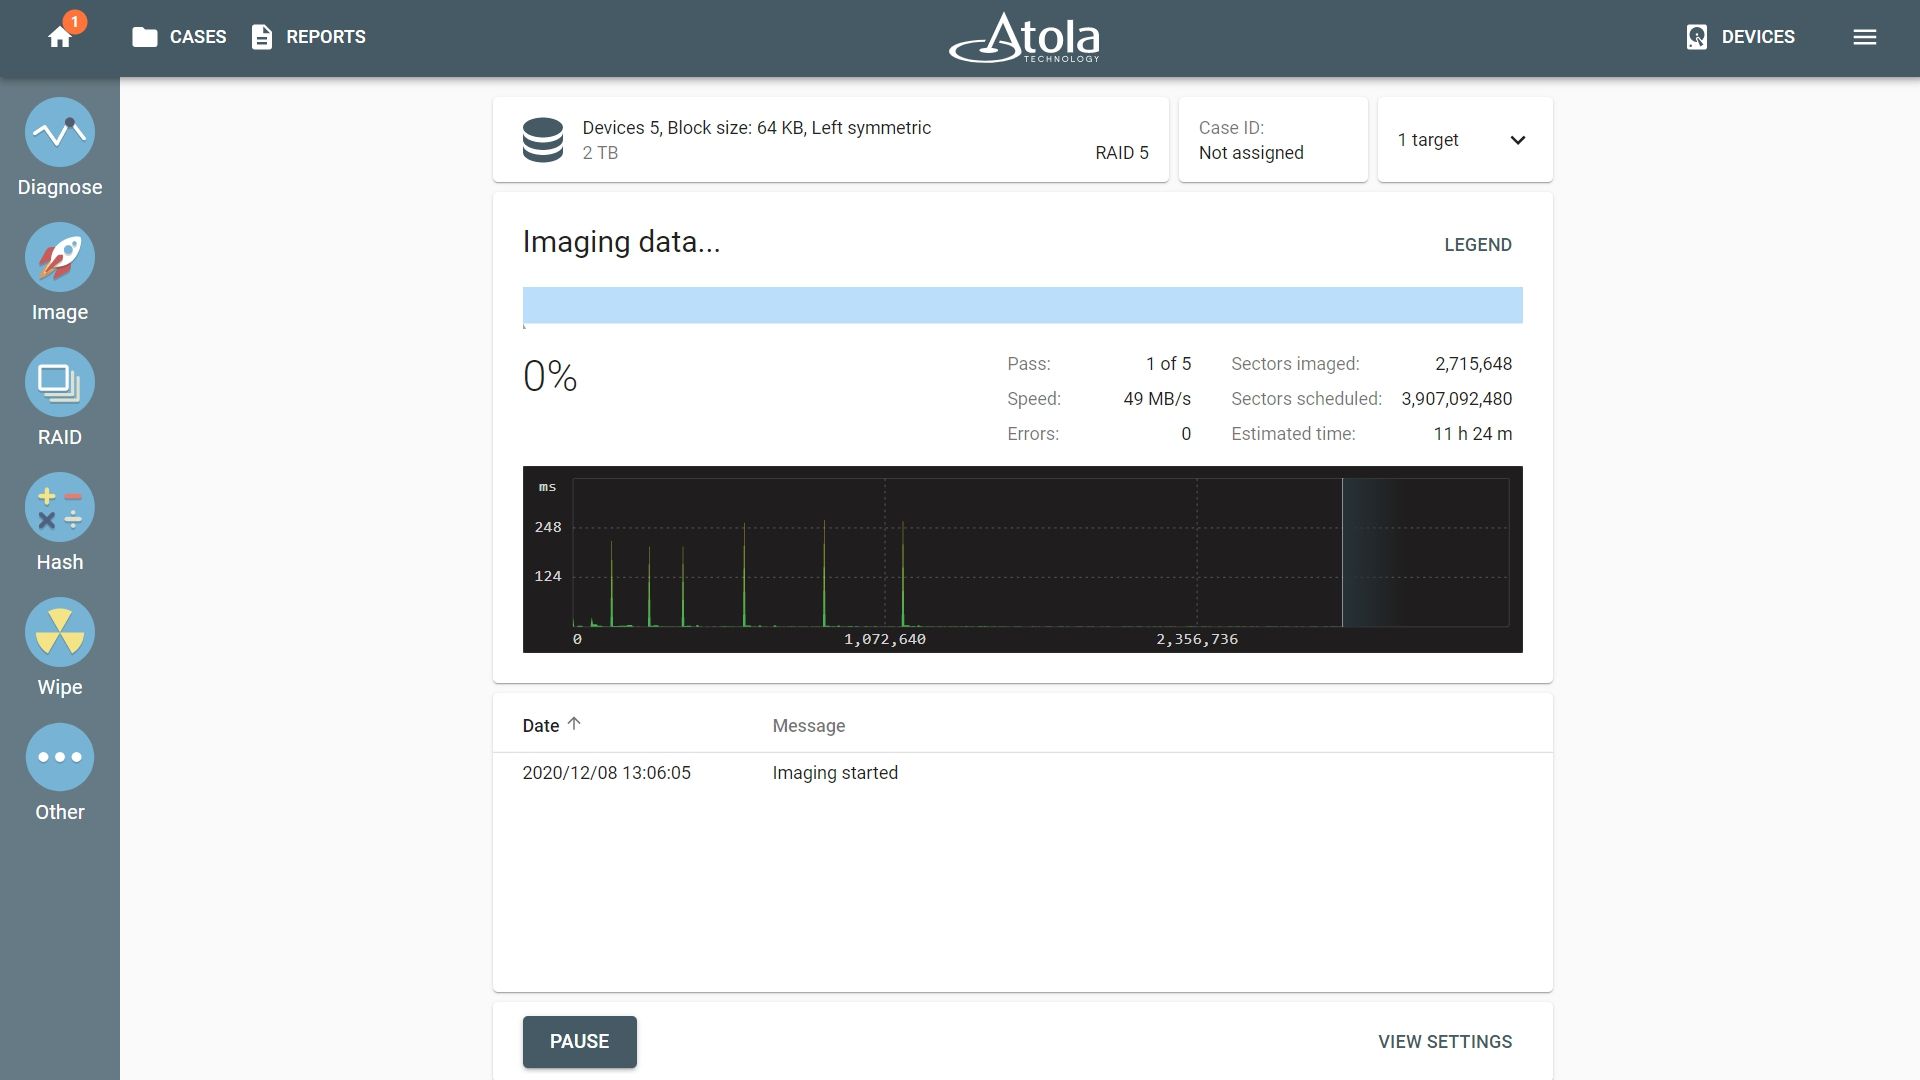Click the 0% progress percentage

(550, 377)
